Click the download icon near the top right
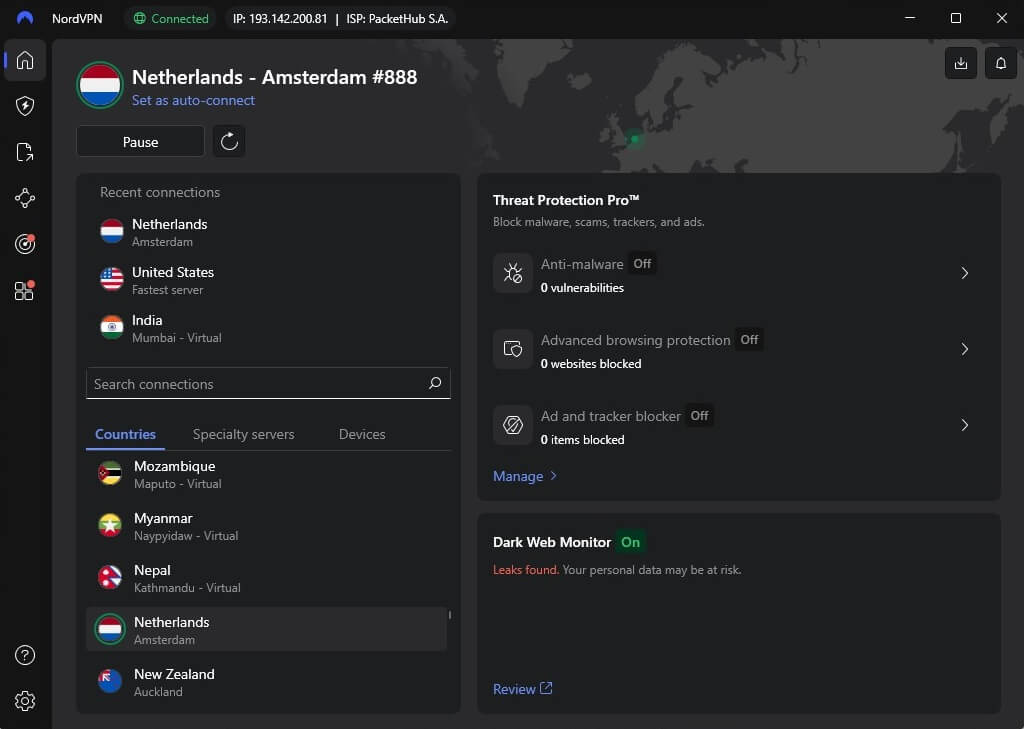Viewport: 1024px width, 729px height. pos(960,63)
